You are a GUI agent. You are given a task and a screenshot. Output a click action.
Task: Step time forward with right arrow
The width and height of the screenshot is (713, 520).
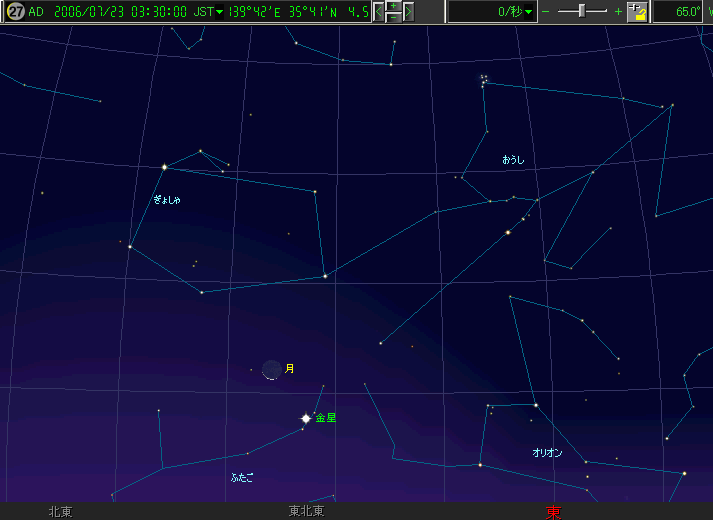click(409, 12)
